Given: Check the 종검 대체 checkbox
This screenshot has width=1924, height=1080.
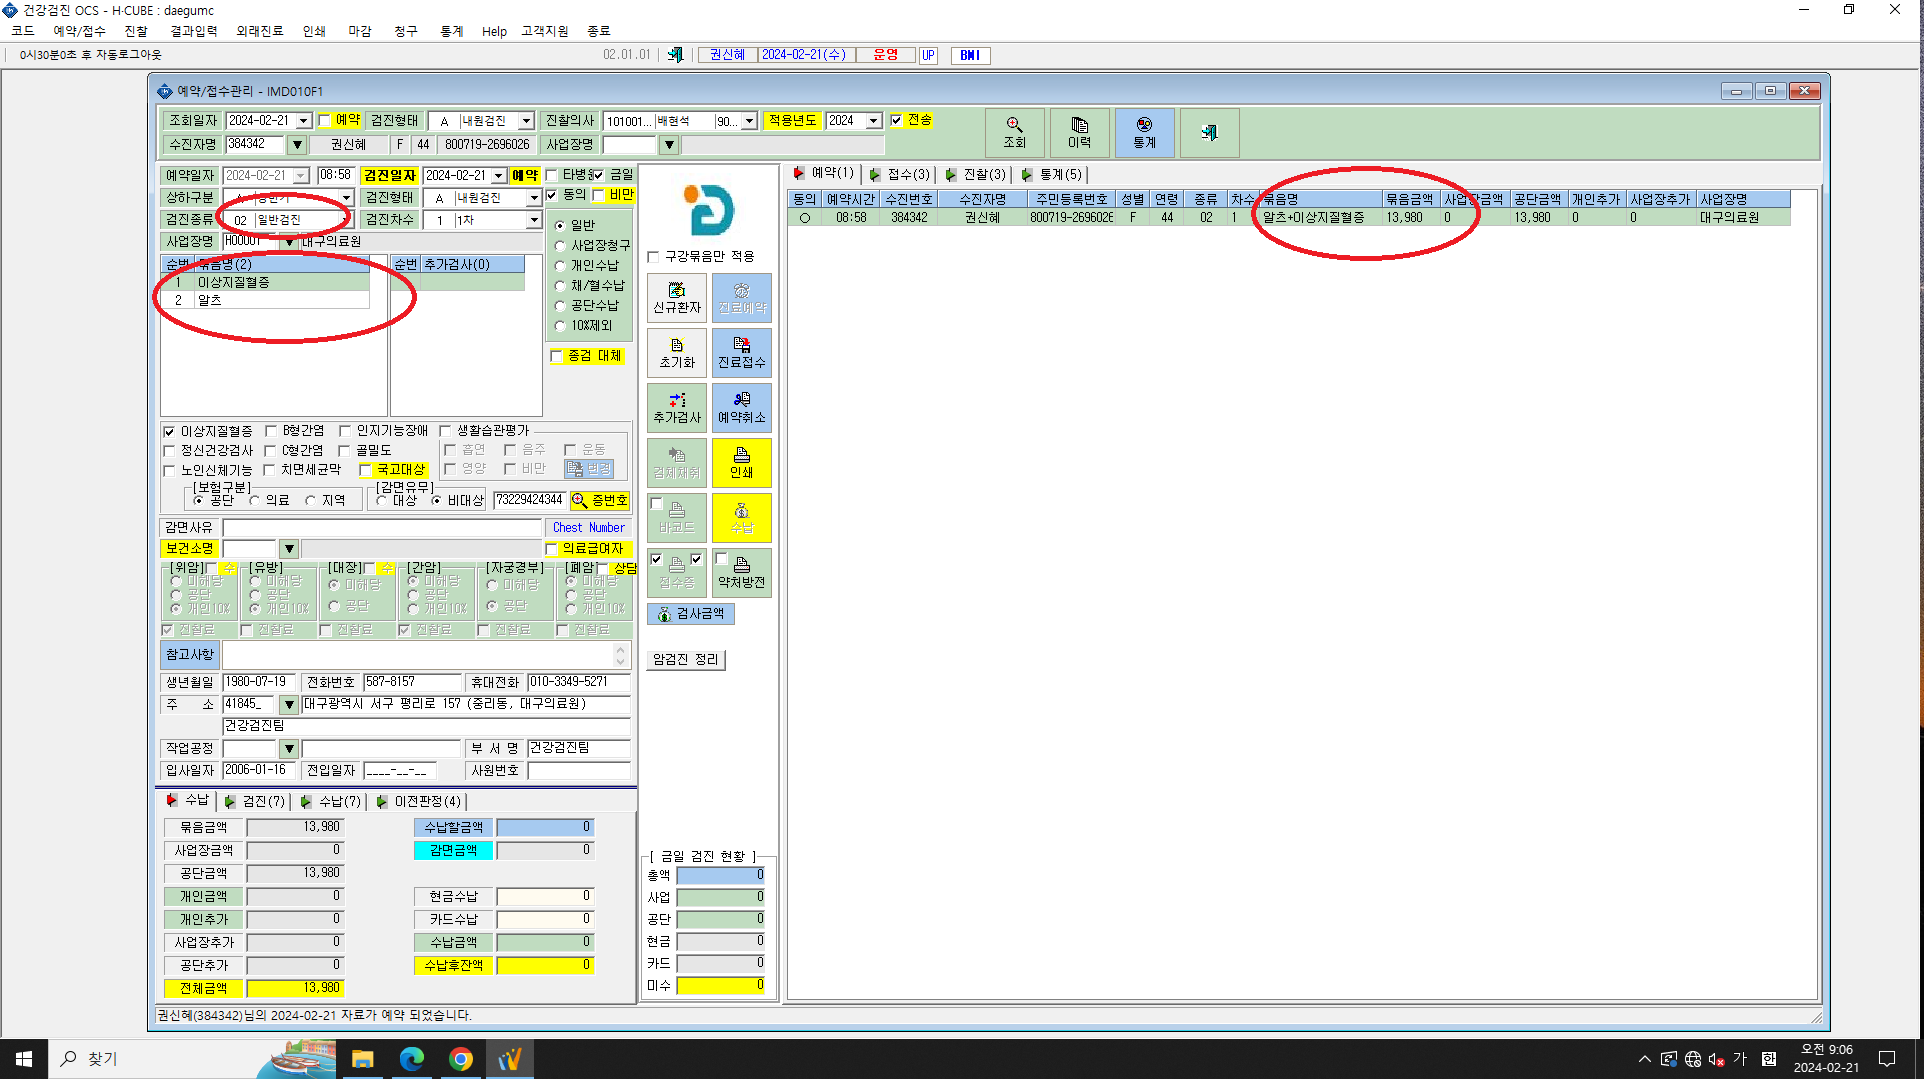Looking at the screenshot, I should click(x=557, y=356).
